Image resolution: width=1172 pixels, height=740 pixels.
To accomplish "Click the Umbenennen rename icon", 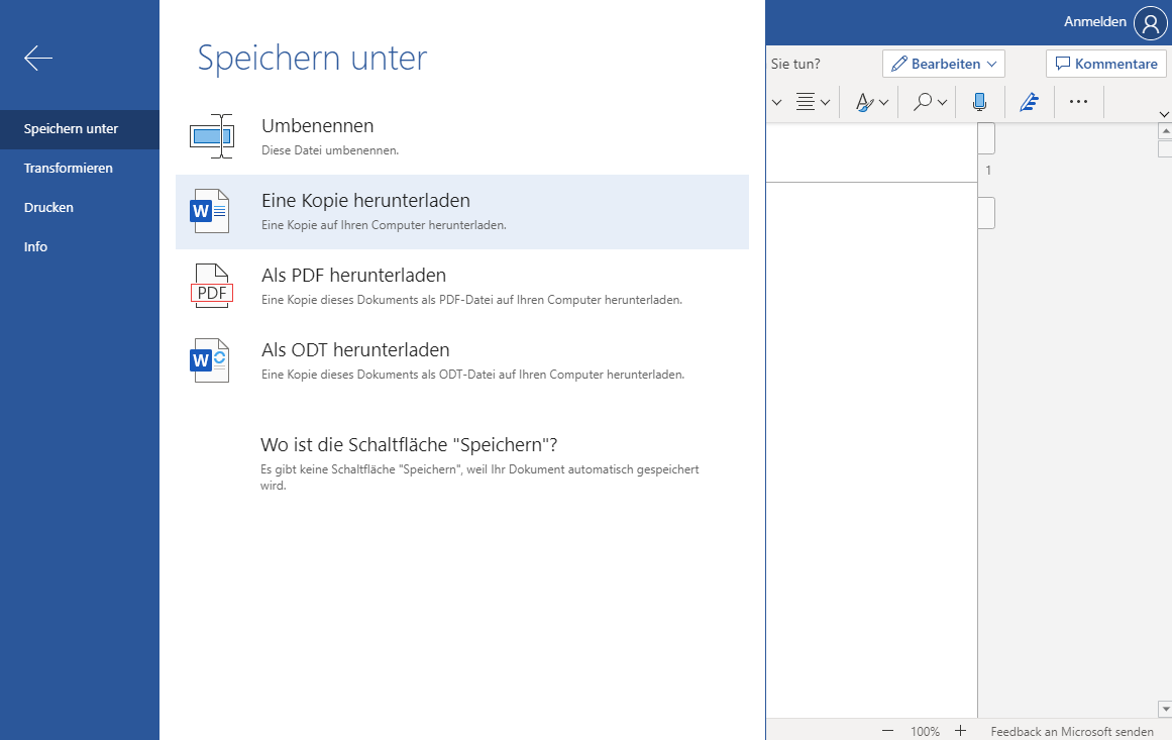I will (x=212, y=136).
